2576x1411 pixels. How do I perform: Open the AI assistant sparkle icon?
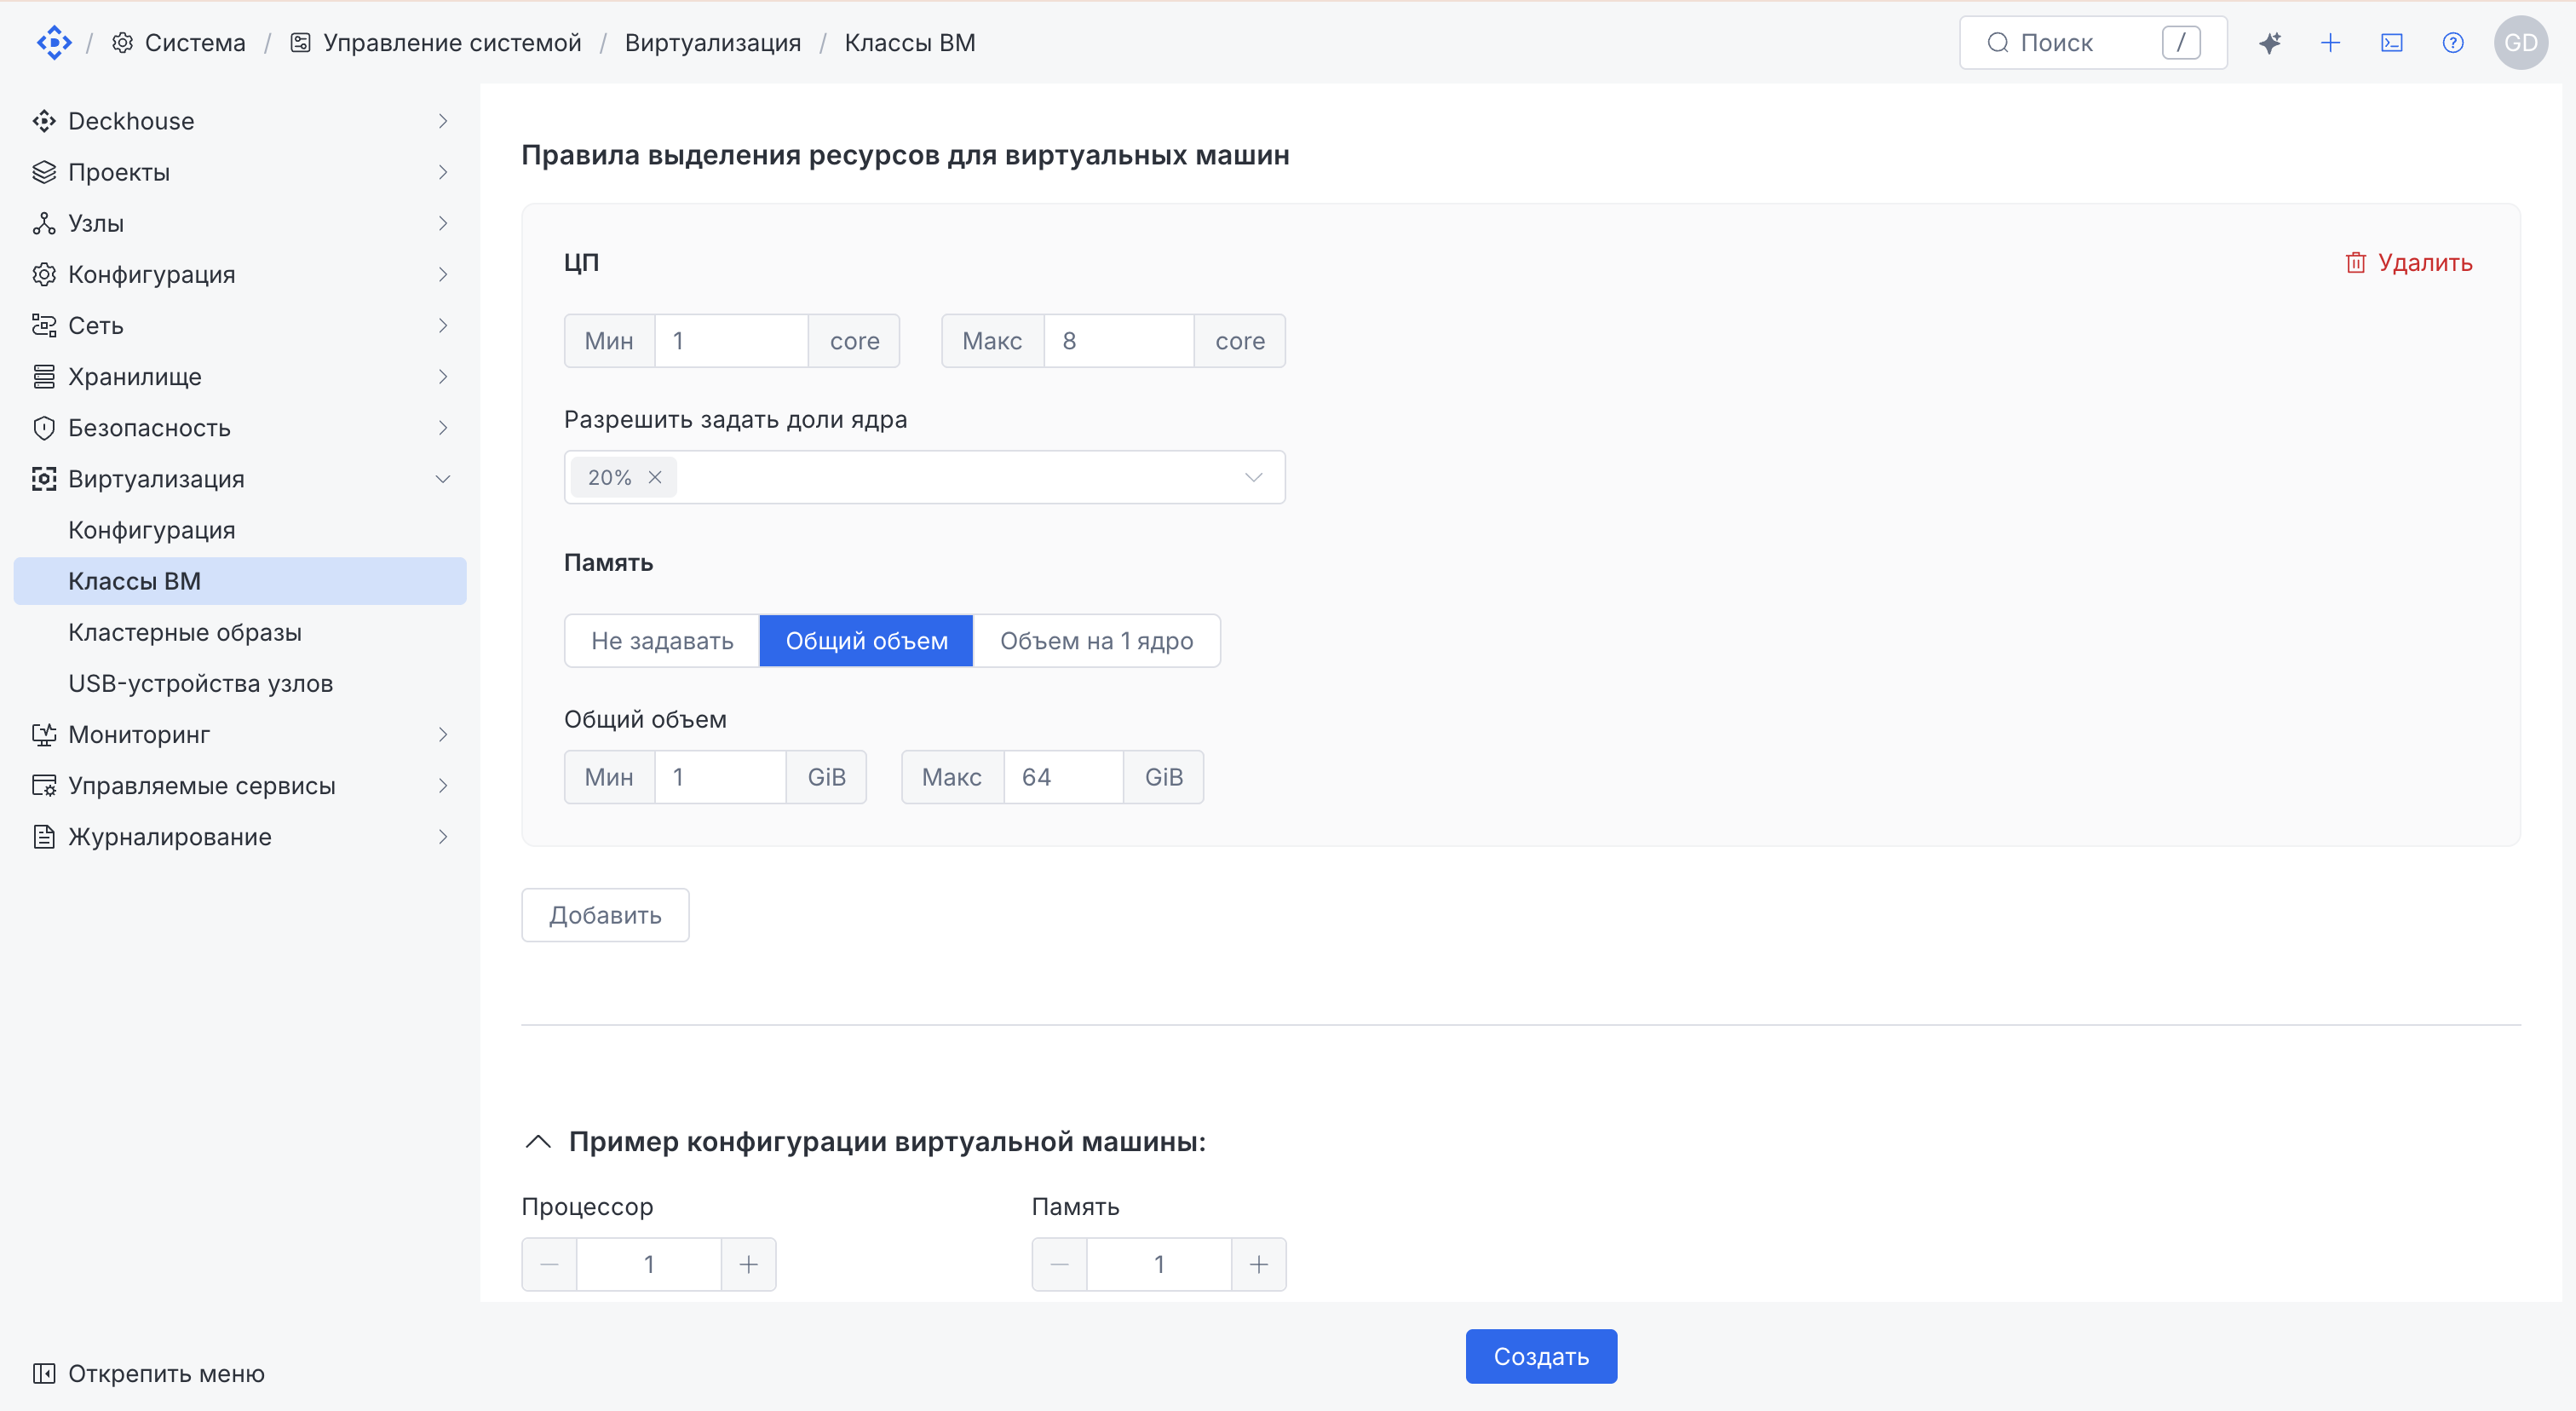point(2270,43)
